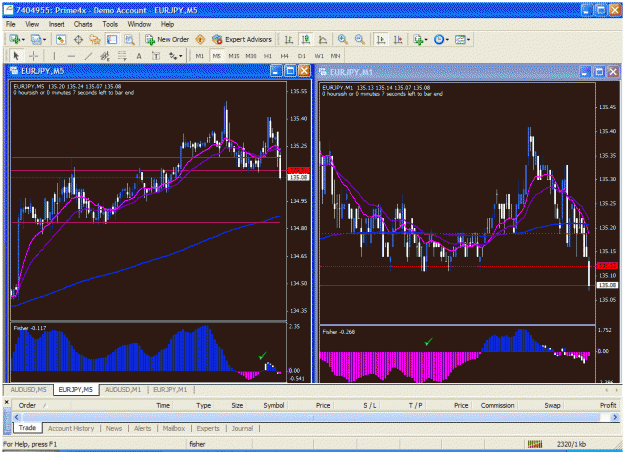Expand the Profiles dropdown arrow
Viewport: 625px width, 452px height.
(44, 39)
